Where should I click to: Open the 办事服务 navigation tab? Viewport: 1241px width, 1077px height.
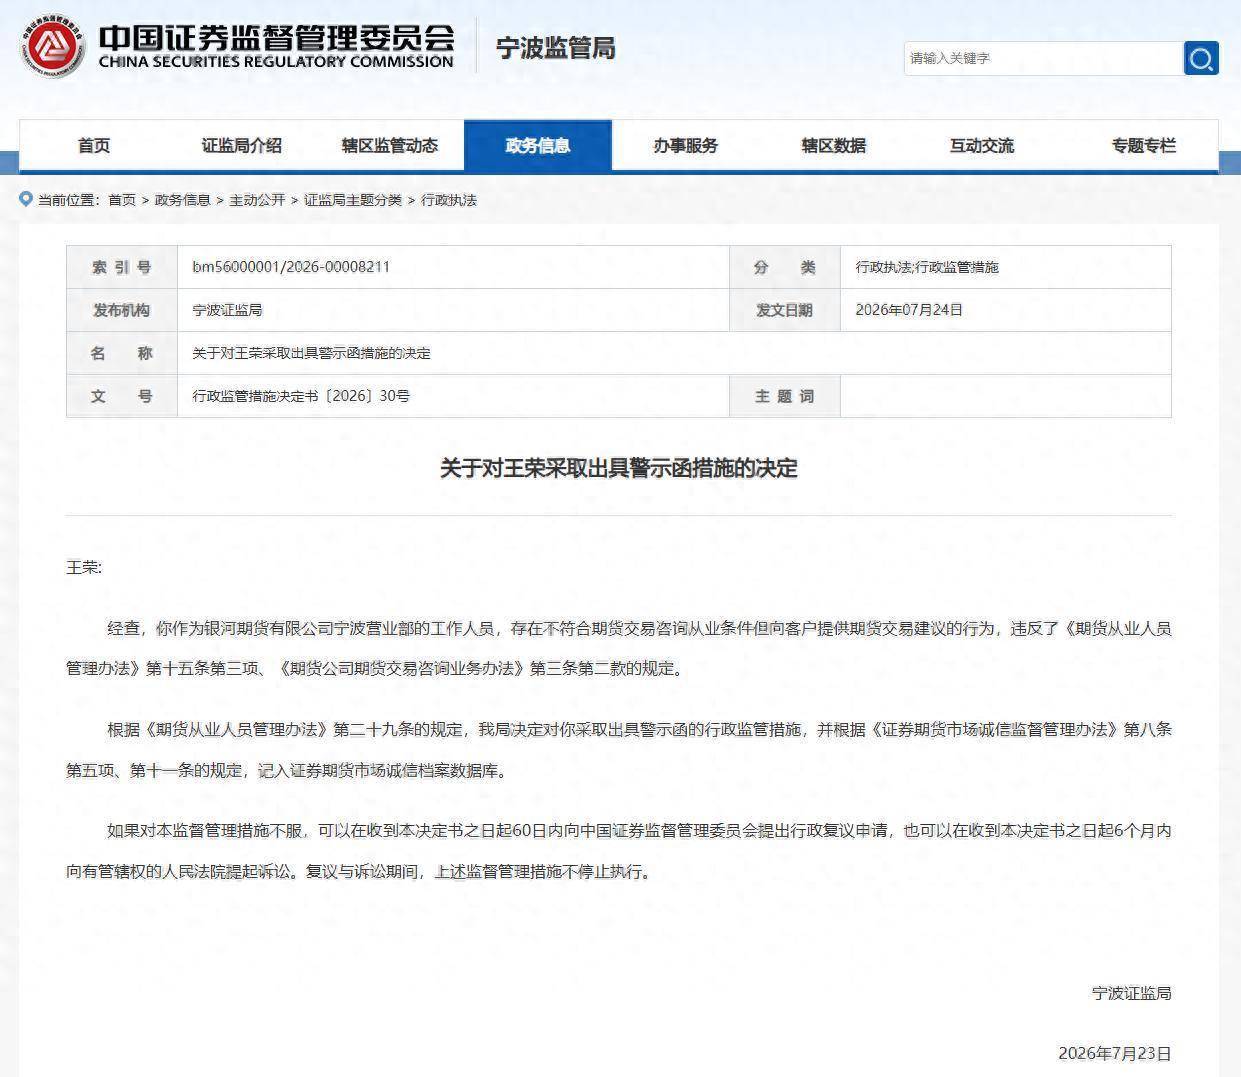point(686,146)
